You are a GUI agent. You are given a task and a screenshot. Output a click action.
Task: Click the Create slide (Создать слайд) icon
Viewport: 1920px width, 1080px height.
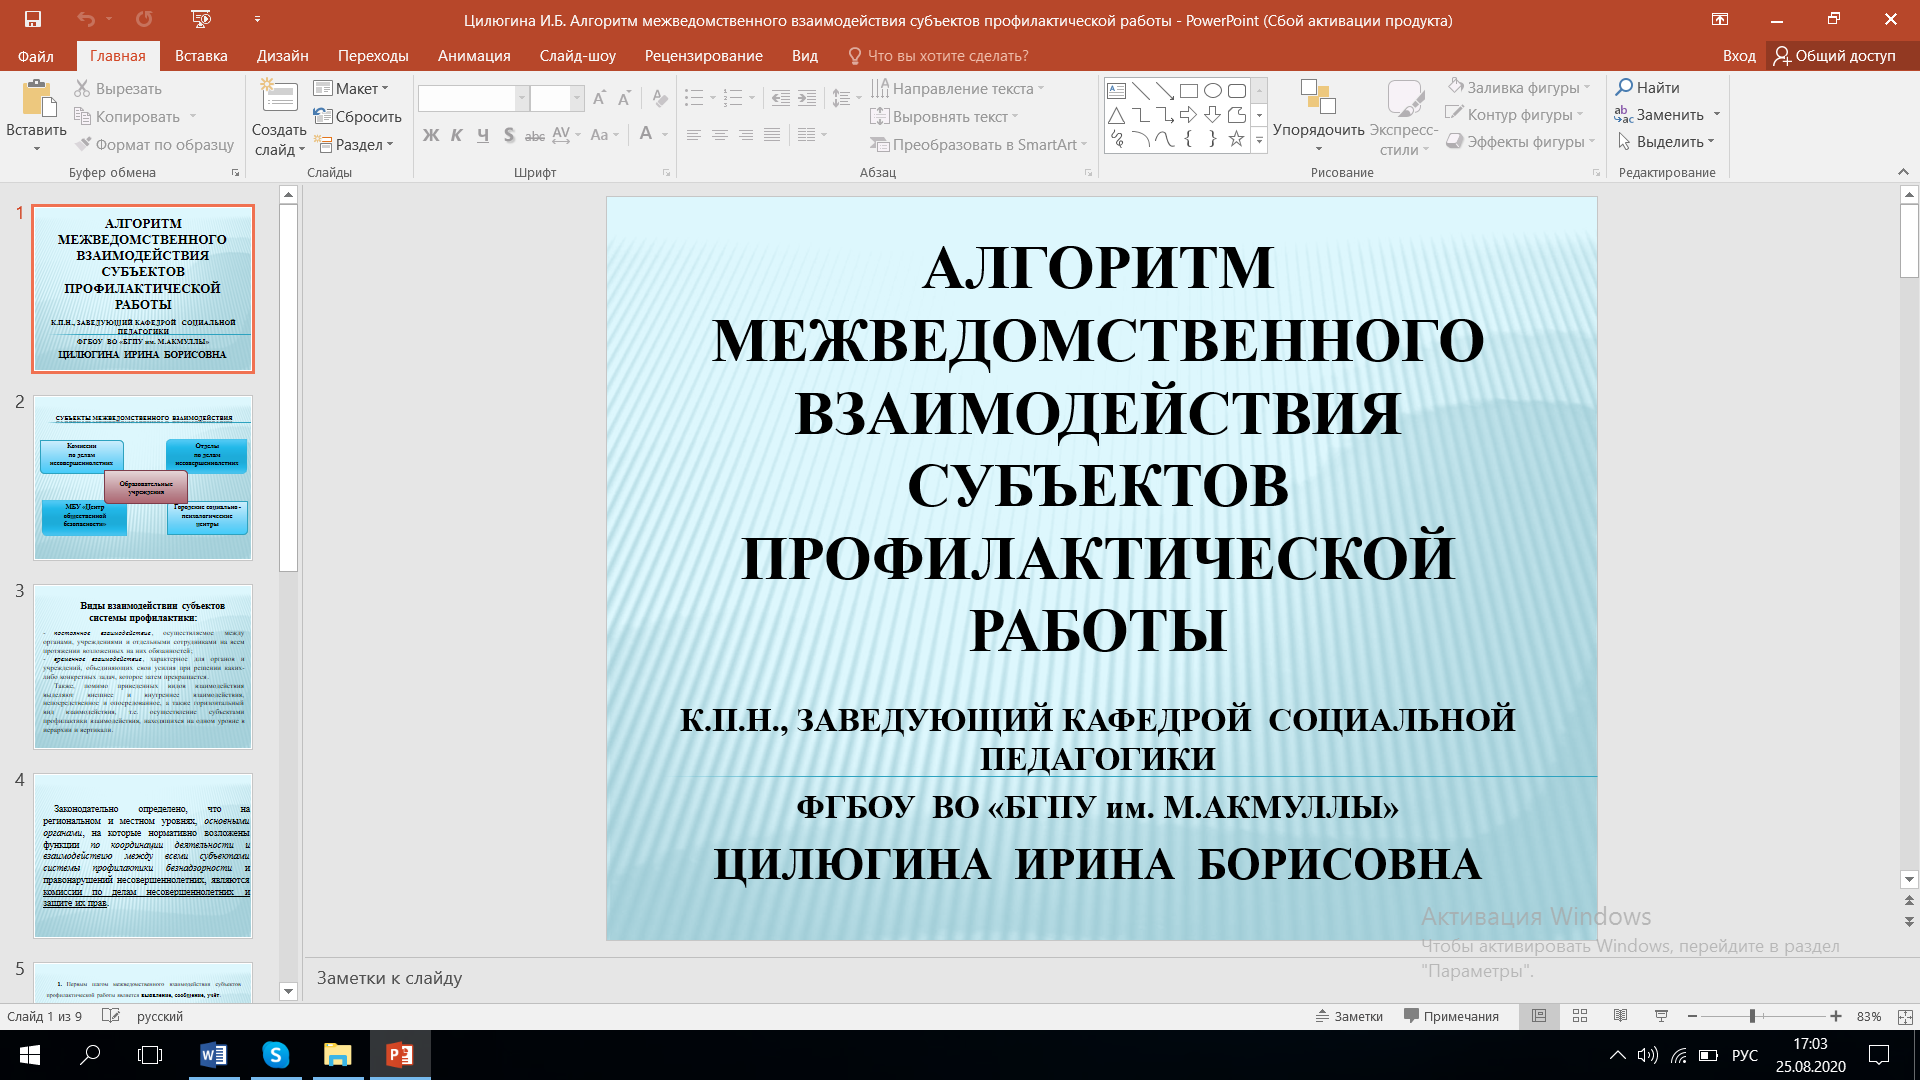pyautogui.click(x=279, y=97)
